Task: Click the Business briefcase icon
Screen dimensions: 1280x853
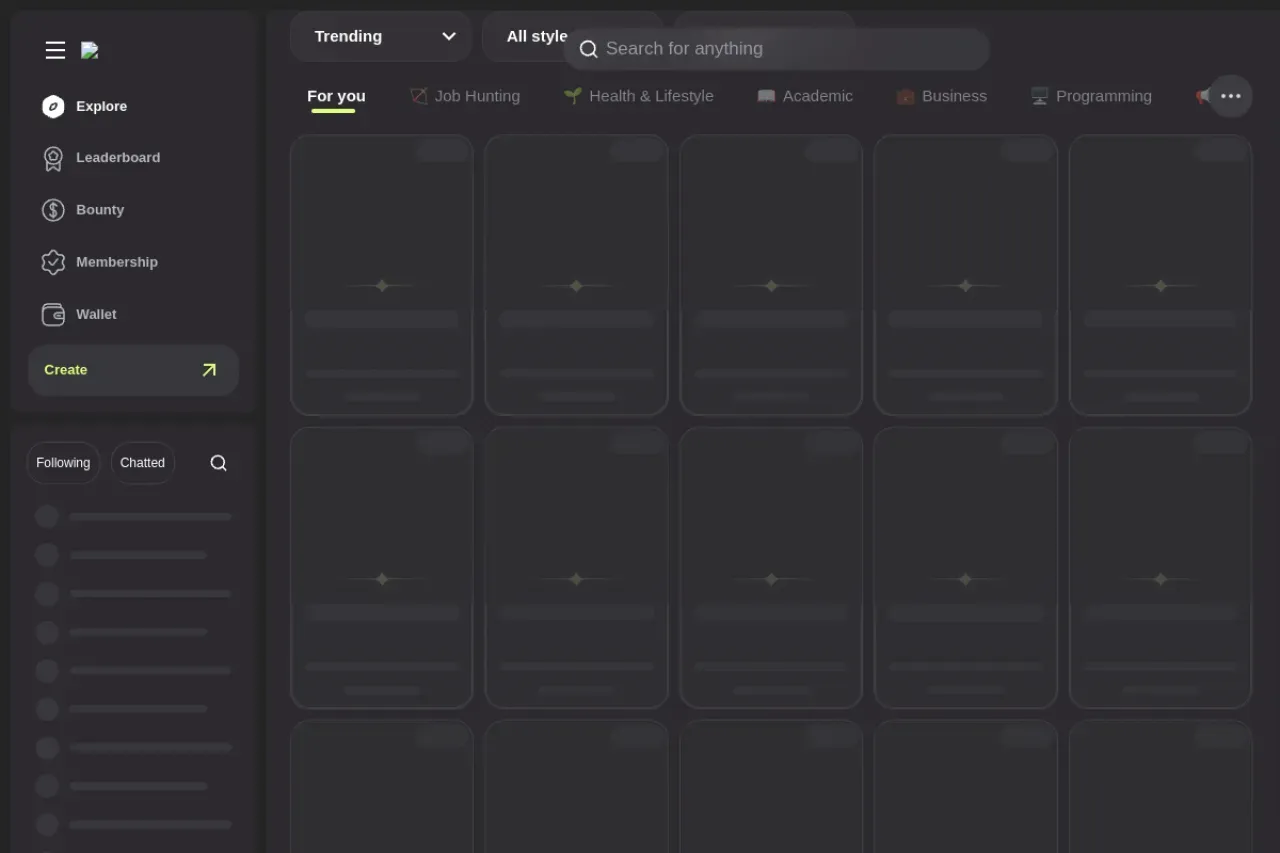Action: 905,96
